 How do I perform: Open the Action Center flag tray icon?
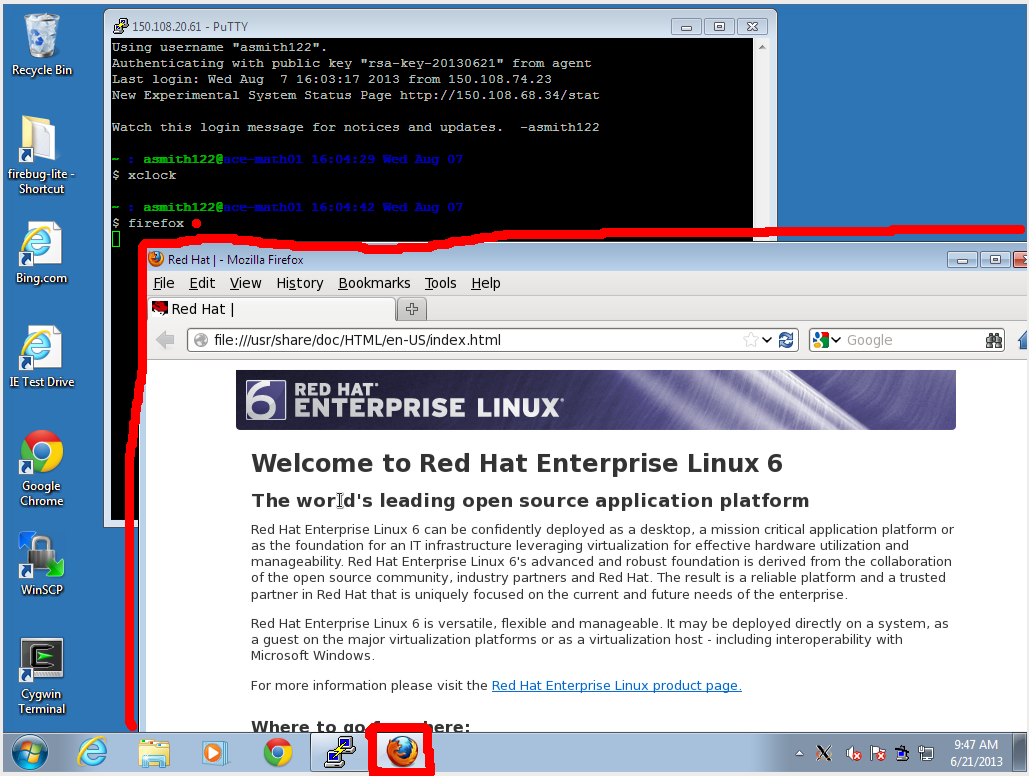(x=877, y=753)
